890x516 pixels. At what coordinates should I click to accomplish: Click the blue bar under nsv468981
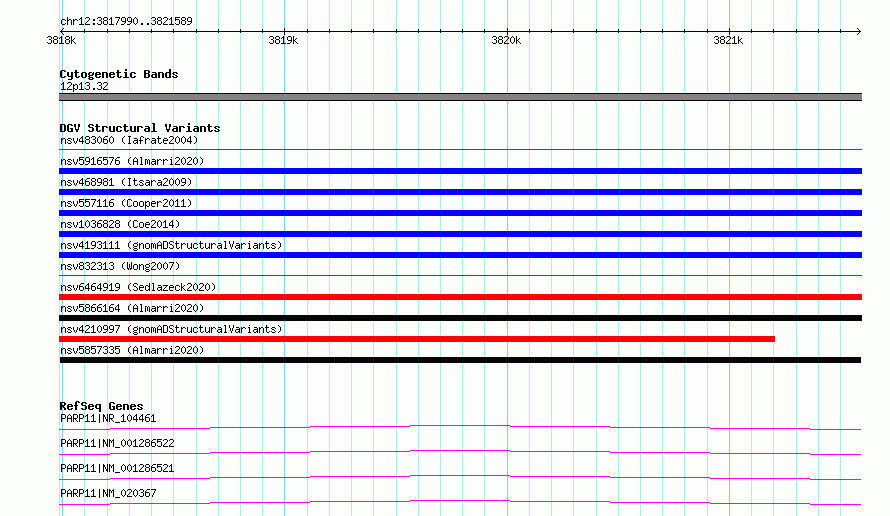(x=460, y=192)
